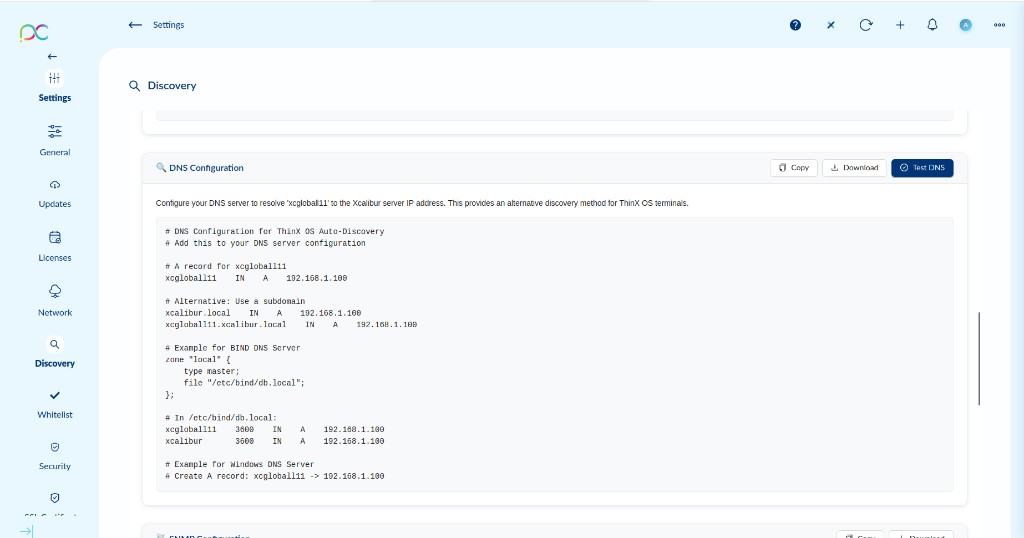Open notifications bell
The image size is (1024, 538).
coord(932,25)
